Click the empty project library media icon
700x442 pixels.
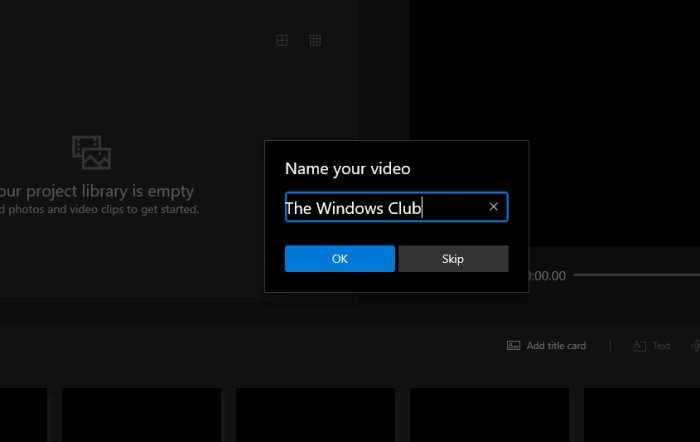coord(92,153)
